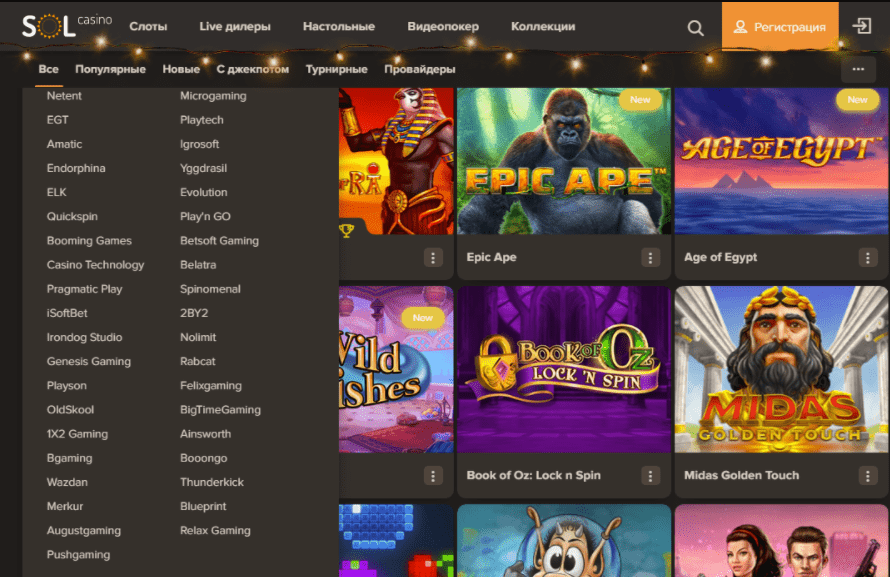Open the Видеопокер section

[x=443, y=27]
